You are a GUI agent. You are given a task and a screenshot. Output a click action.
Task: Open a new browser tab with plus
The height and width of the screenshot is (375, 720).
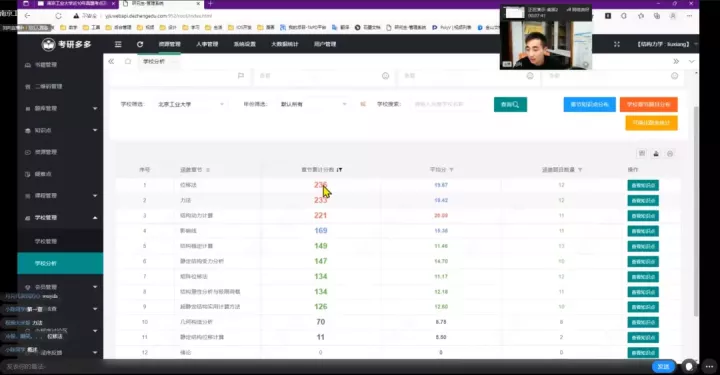click(210, 3)
